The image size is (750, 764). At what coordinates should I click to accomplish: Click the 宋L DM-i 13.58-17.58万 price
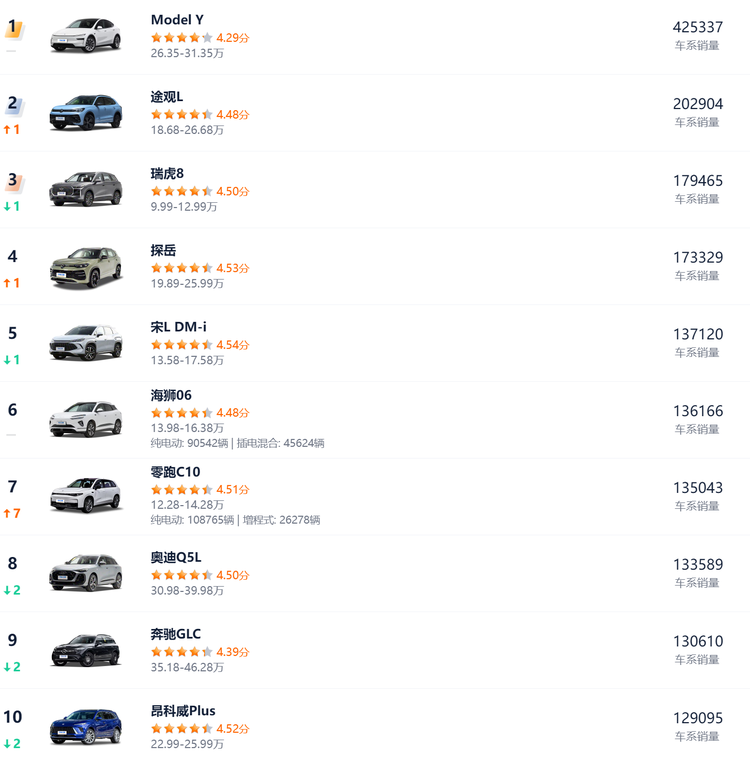tap(187, 360)
